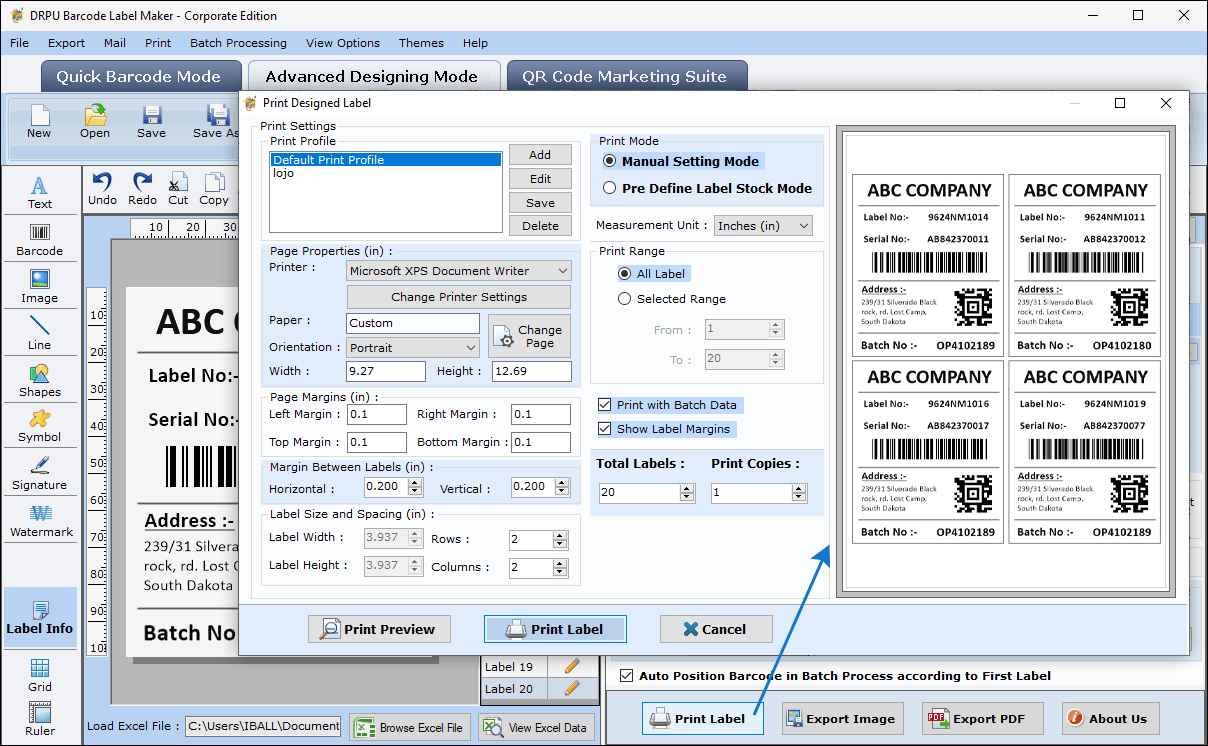Edit Label 19 with pencil icon
The width and height of the screenshot is (1208, 746).
572,666
